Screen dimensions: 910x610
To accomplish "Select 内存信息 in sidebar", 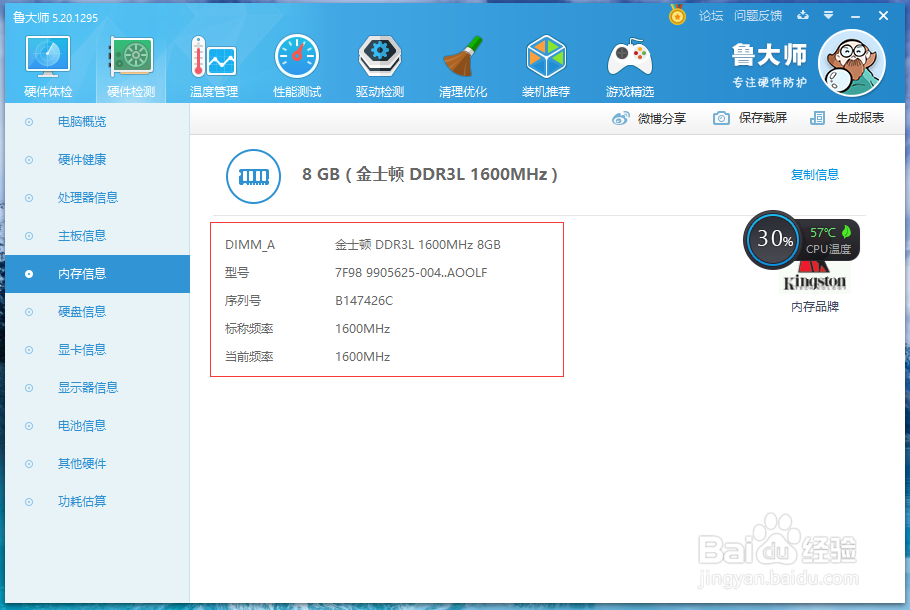I will pyautogui.click(x=98, y=274).
